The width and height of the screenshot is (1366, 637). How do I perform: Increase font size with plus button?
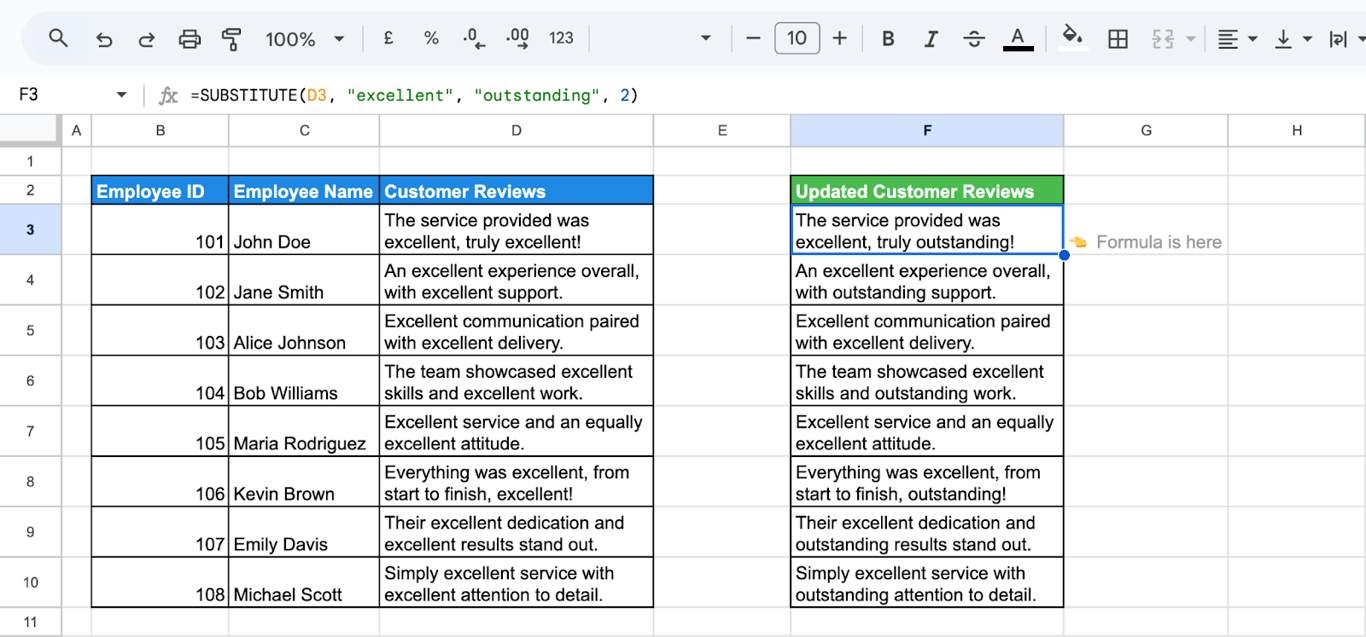[840, 38]
